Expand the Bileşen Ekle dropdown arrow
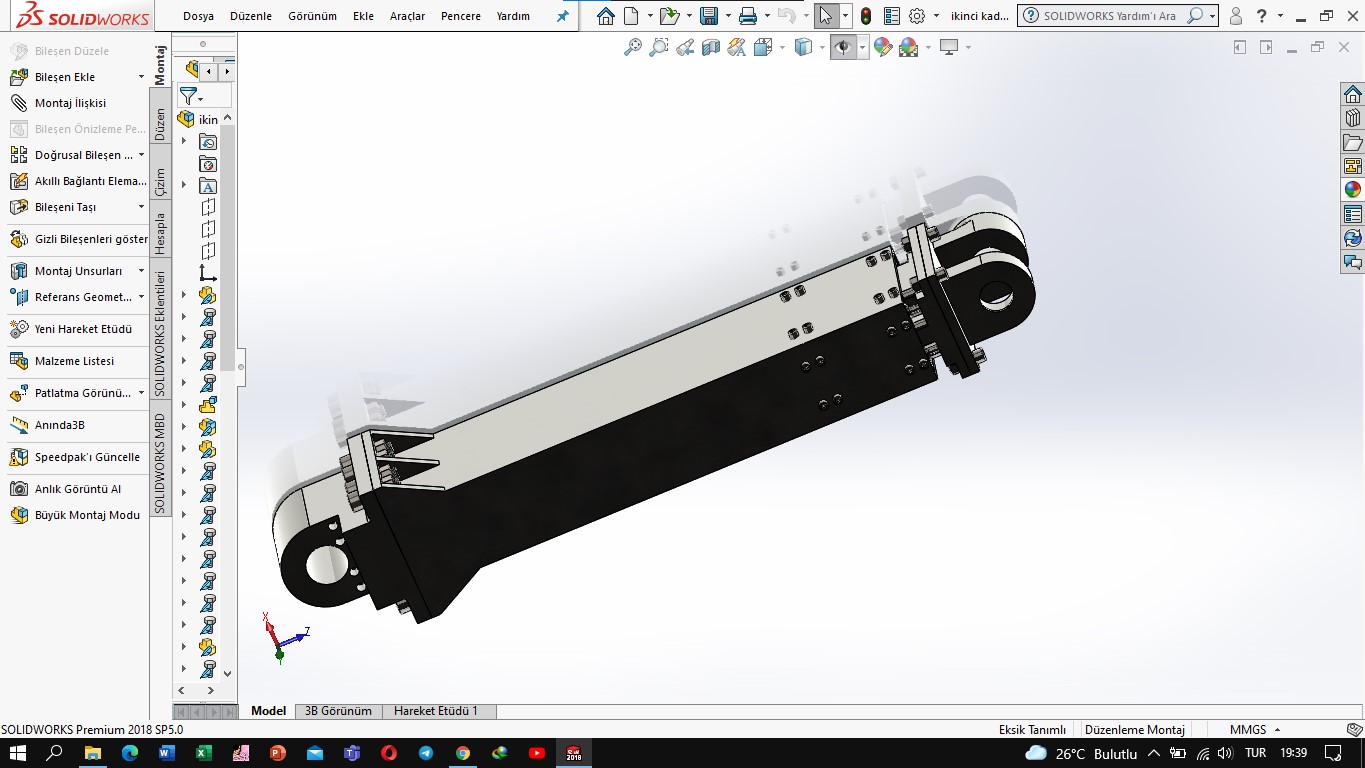Screen dimensions: 1365x768 [141, 77]
